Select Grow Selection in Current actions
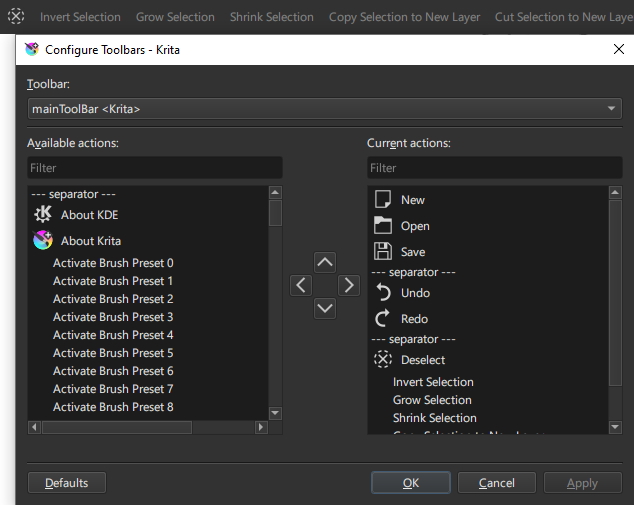 [x=432, y=400]
